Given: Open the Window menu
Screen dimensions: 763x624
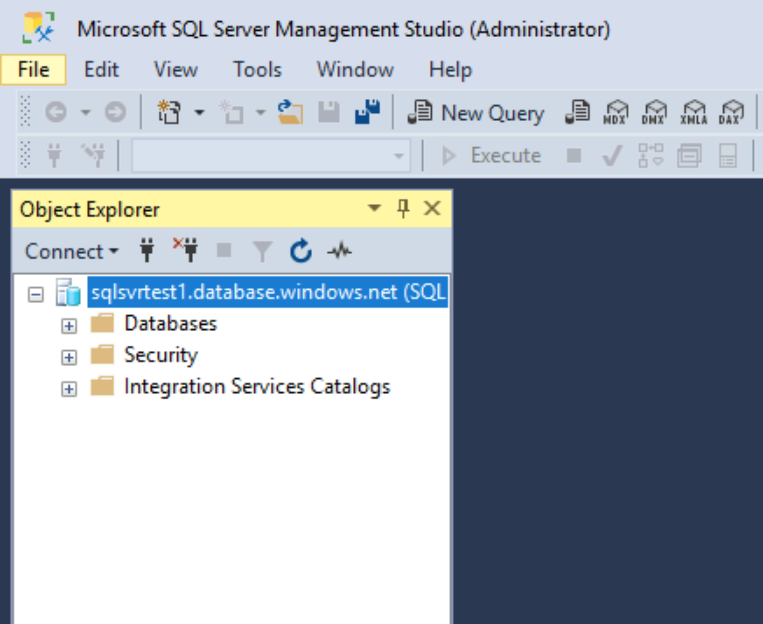Looking at the screenshot, I should (x=355, y=70).
